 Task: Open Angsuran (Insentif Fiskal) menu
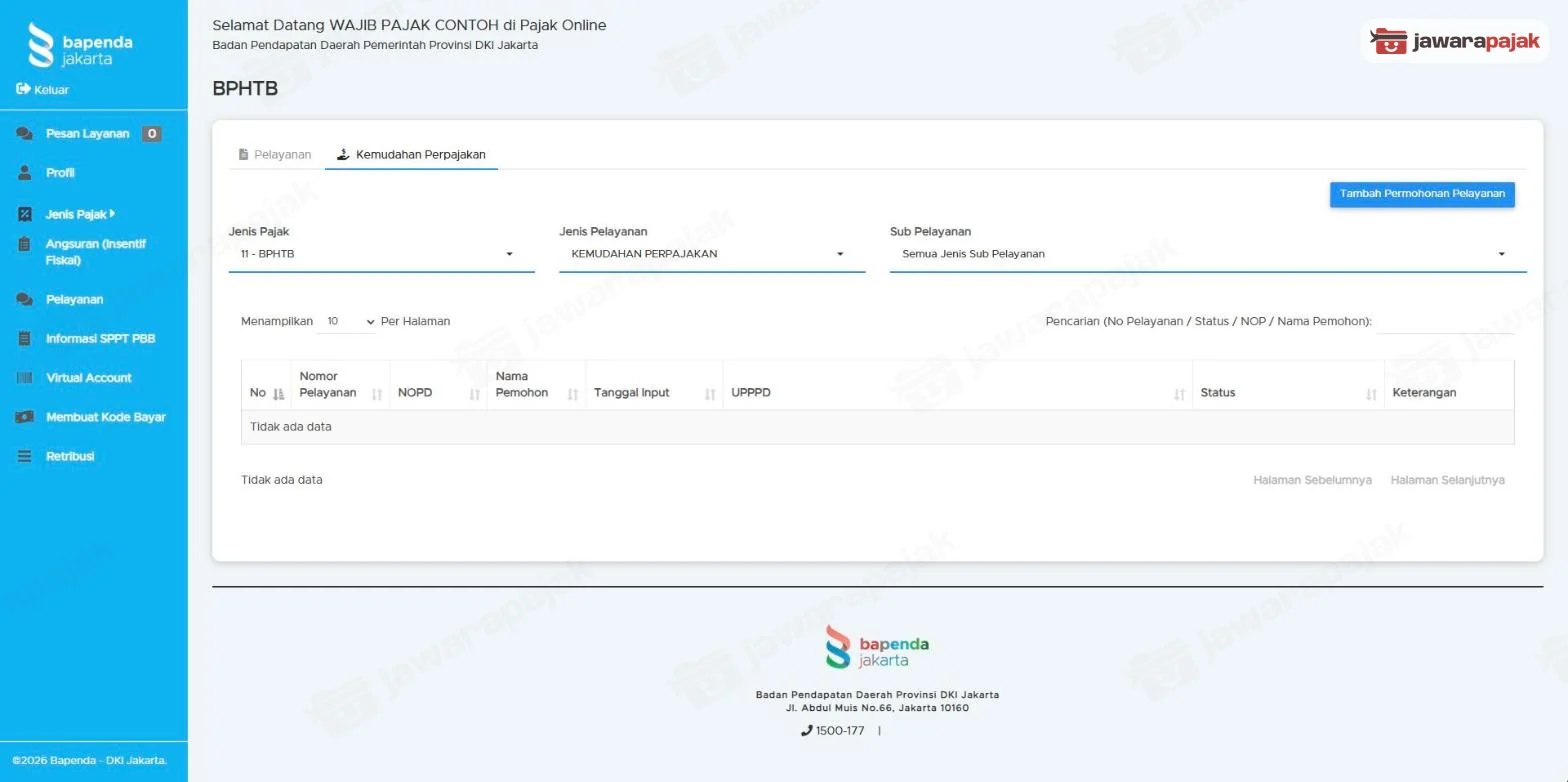click(x=95, y=252)
